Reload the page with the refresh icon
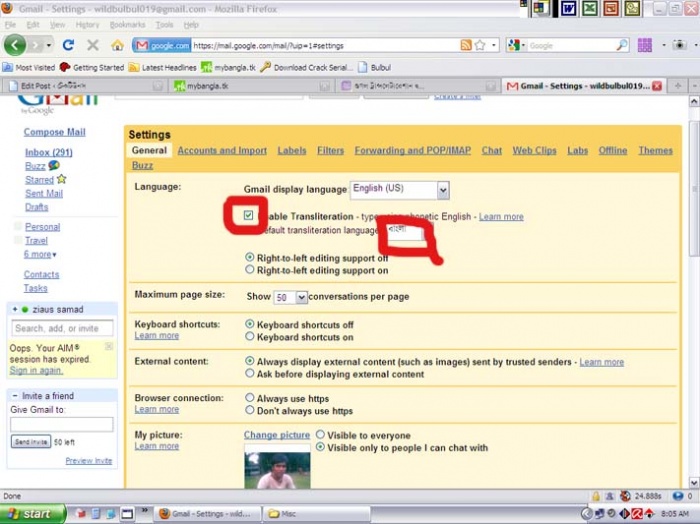Viewport: 700px width, 524px height. pyautogui.click(x=68, y=45)
